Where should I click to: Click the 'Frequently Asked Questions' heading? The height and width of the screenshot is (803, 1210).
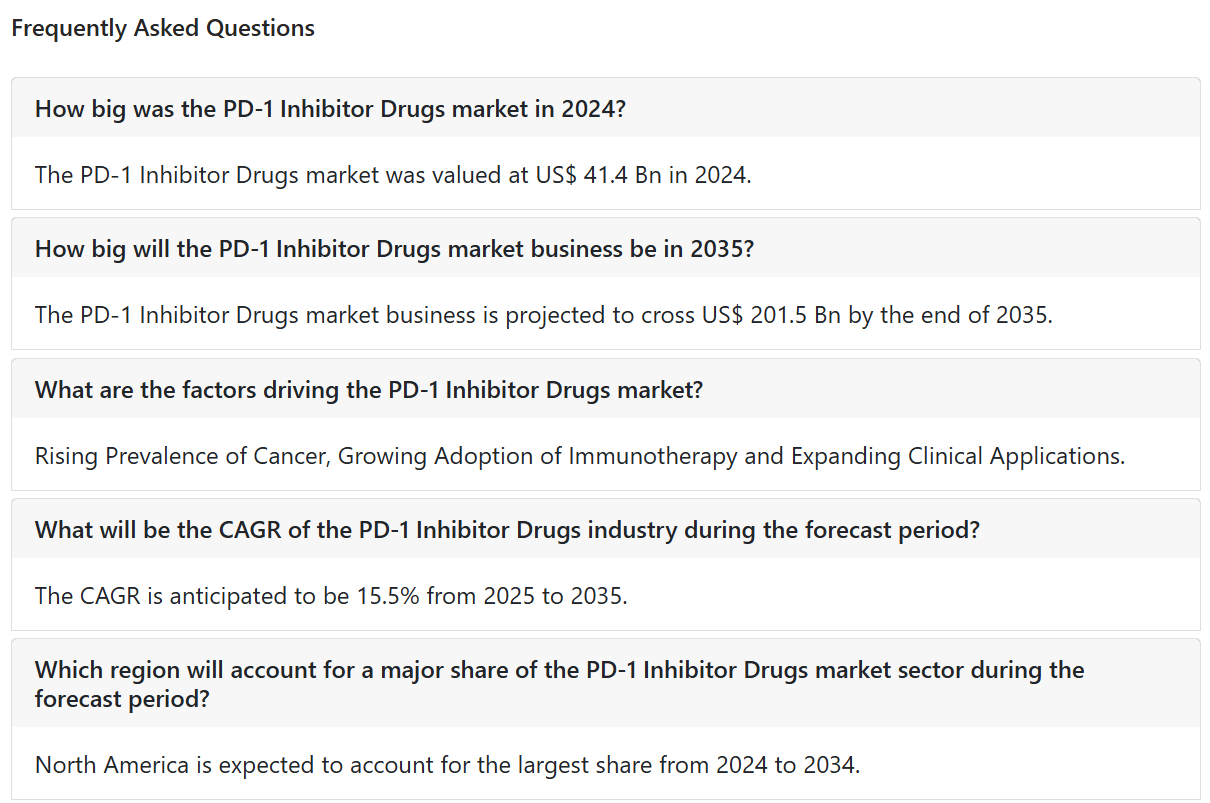click(163, 28)
